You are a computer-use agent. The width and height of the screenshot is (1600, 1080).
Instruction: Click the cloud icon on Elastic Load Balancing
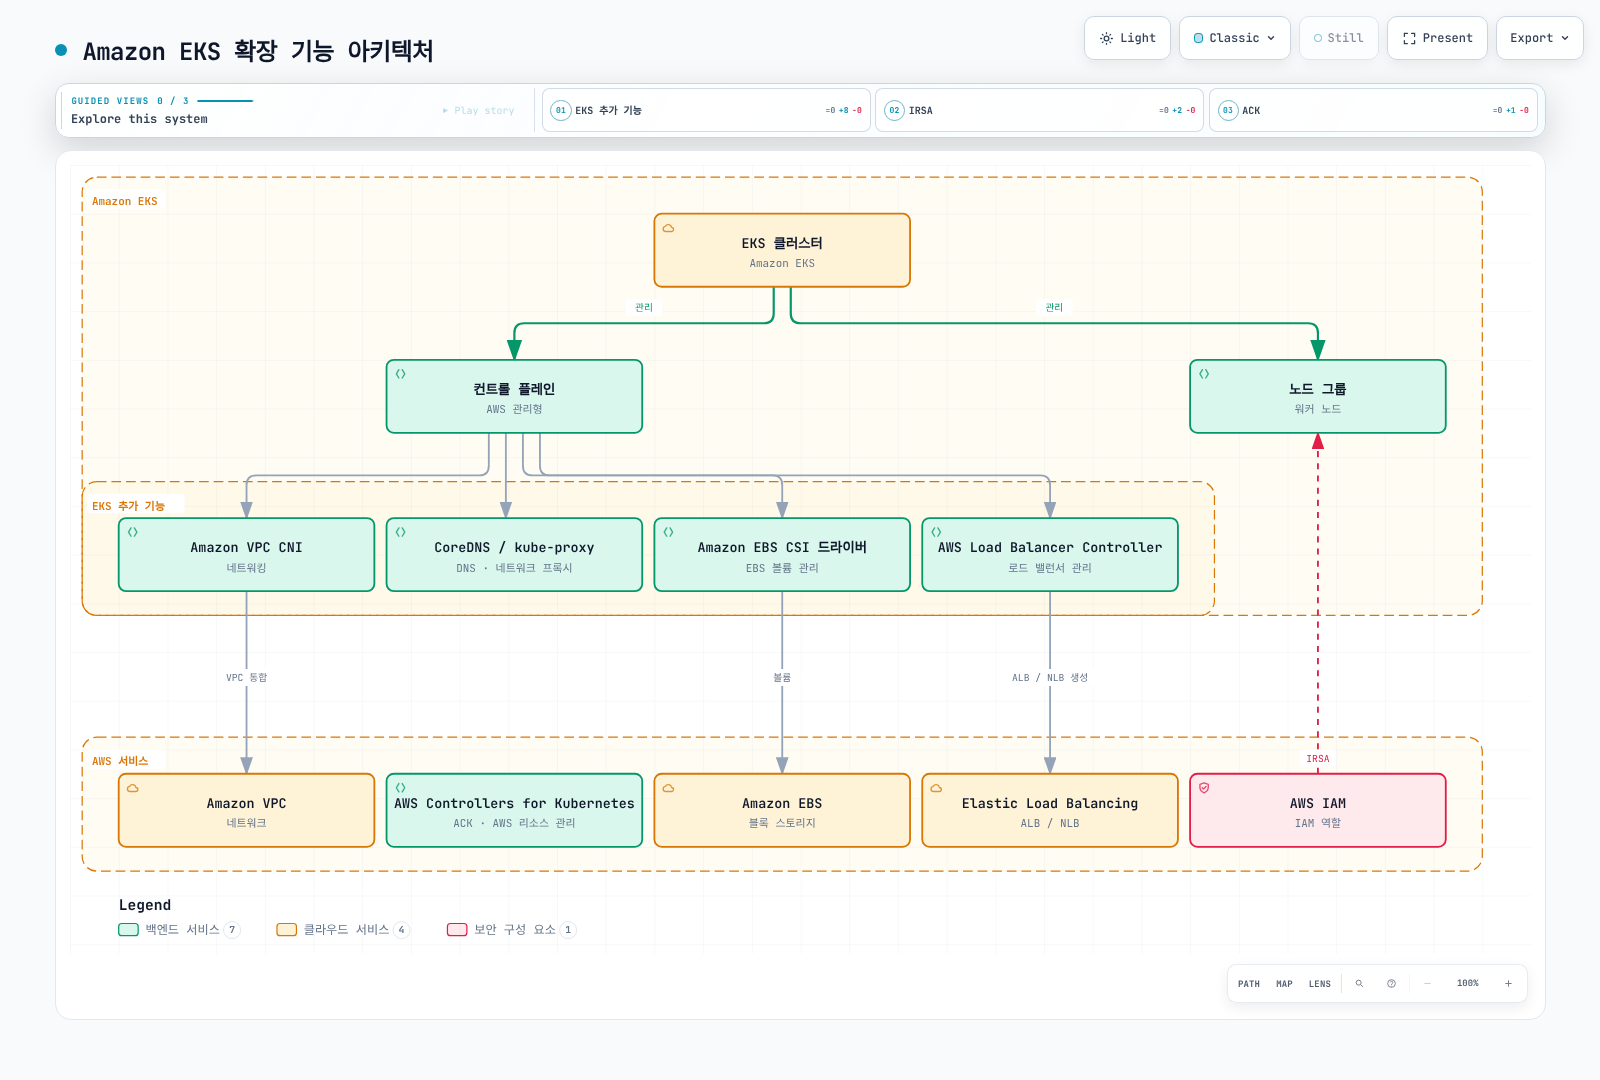[936, 788]
